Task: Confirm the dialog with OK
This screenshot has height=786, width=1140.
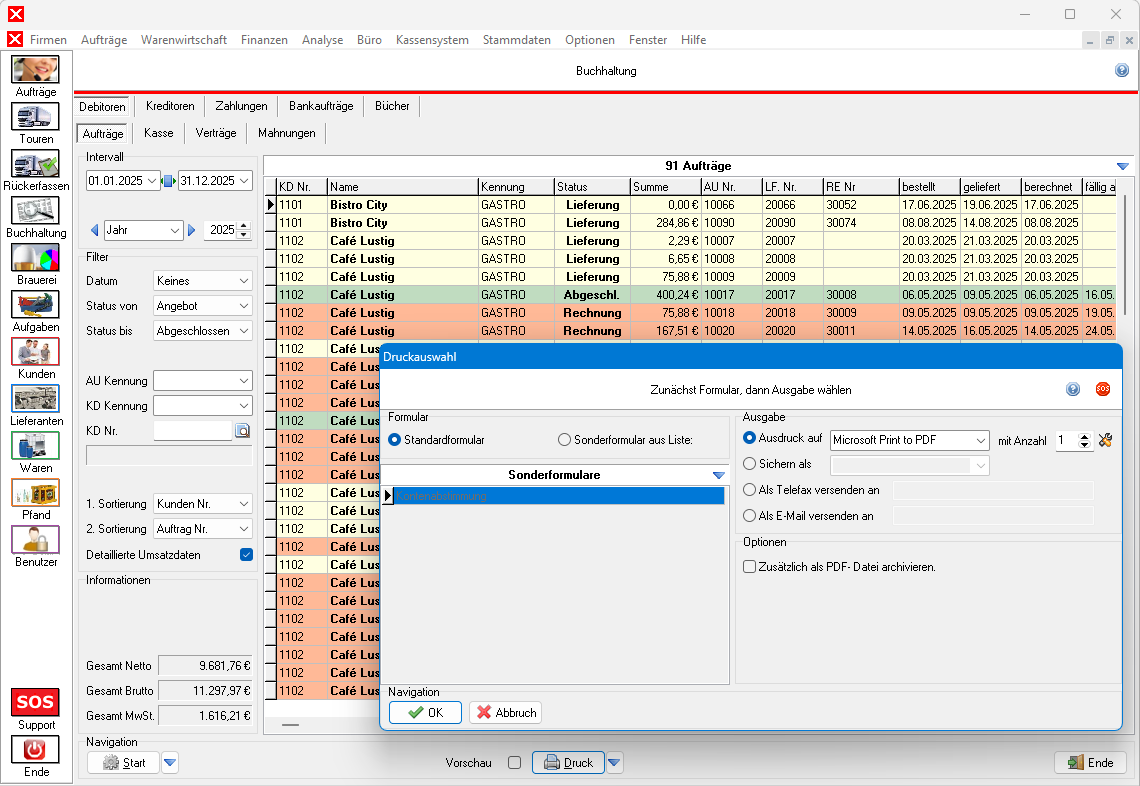Action: (425, 713)
